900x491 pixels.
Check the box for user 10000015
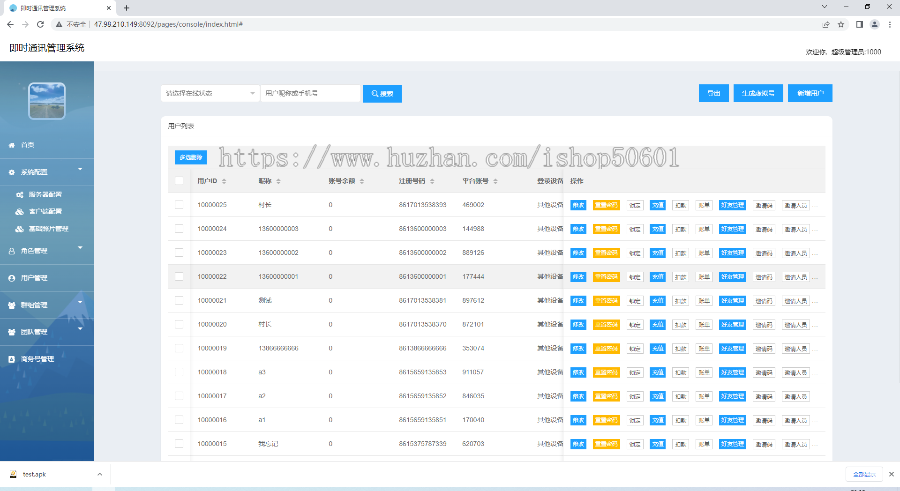click(x=179, y=444)
